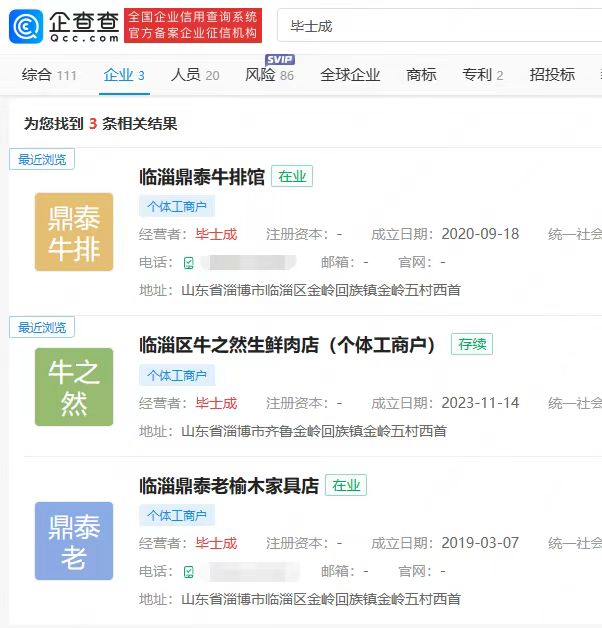Click 在业 status tag of 临淄鼎泰老榆木家具店
The height and width of the screenshot is (628, 602).
click(346, 485)
